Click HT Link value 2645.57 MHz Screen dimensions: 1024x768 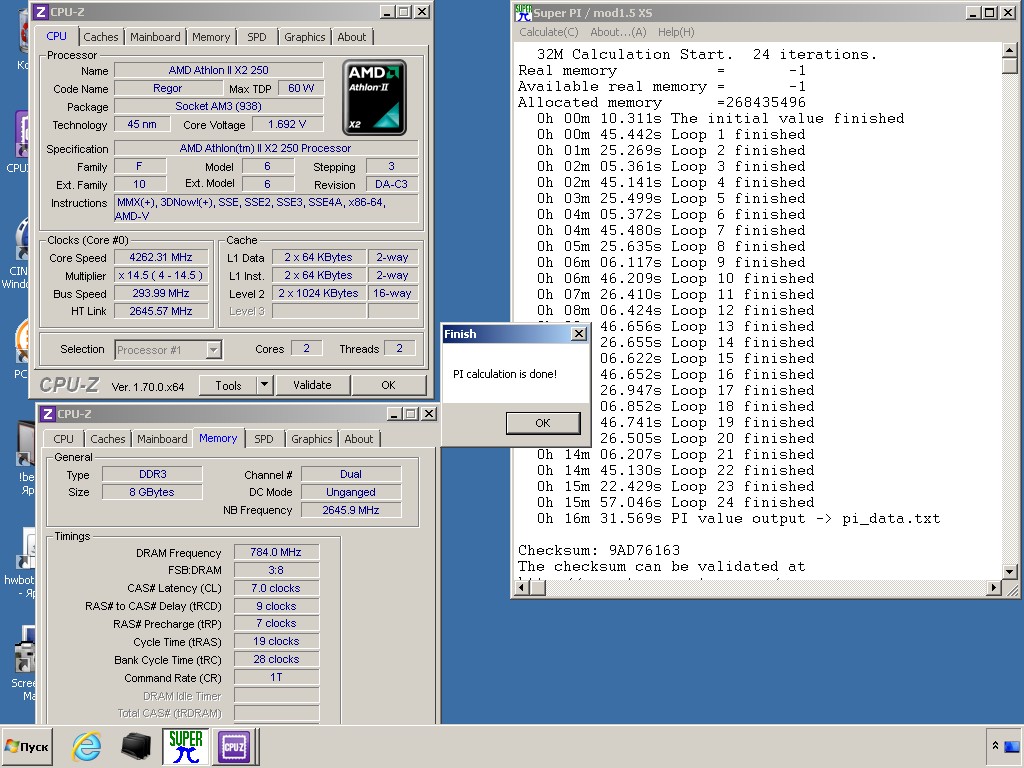pos(161,312)
